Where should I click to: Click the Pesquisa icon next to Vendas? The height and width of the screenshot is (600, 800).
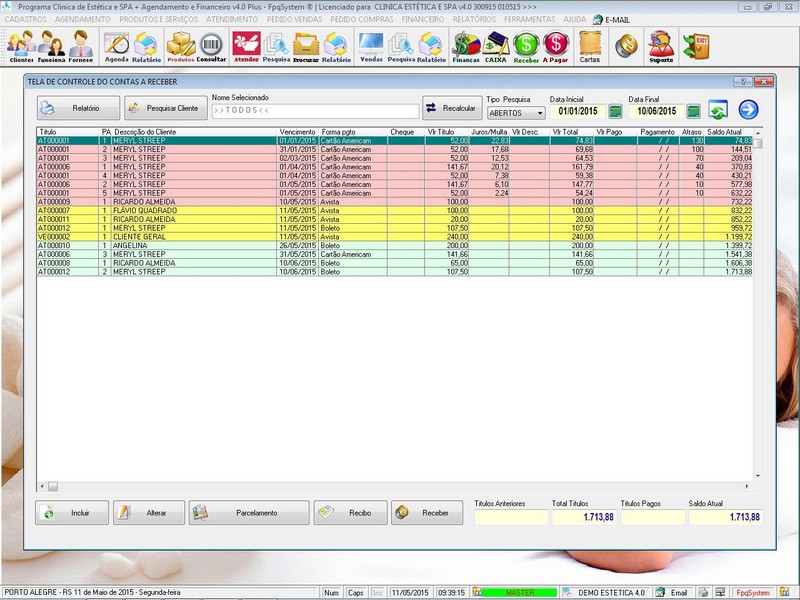point(401,47)
